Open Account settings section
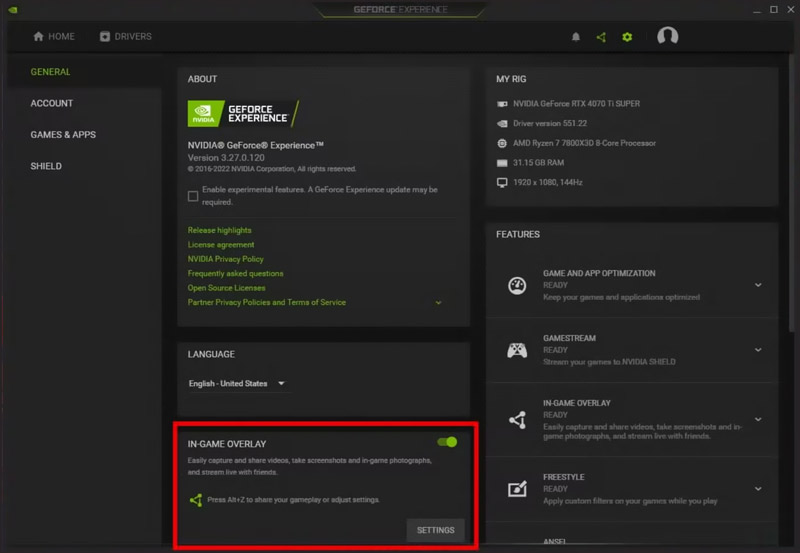 point(52,104)
